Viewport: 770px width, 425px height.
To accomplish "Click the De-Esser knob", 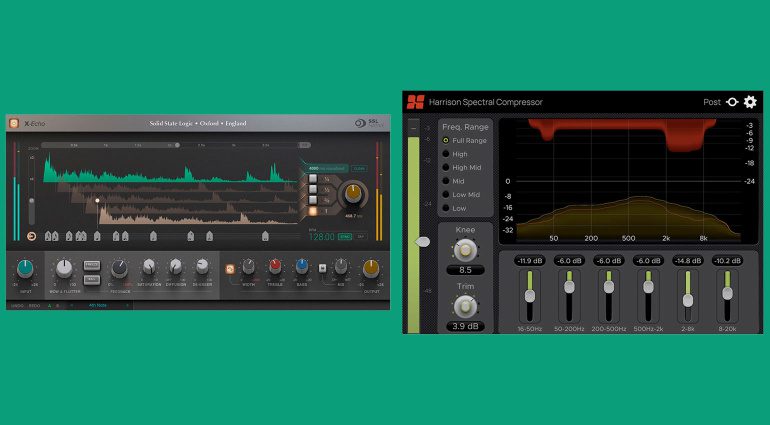I will coord(202,267).
